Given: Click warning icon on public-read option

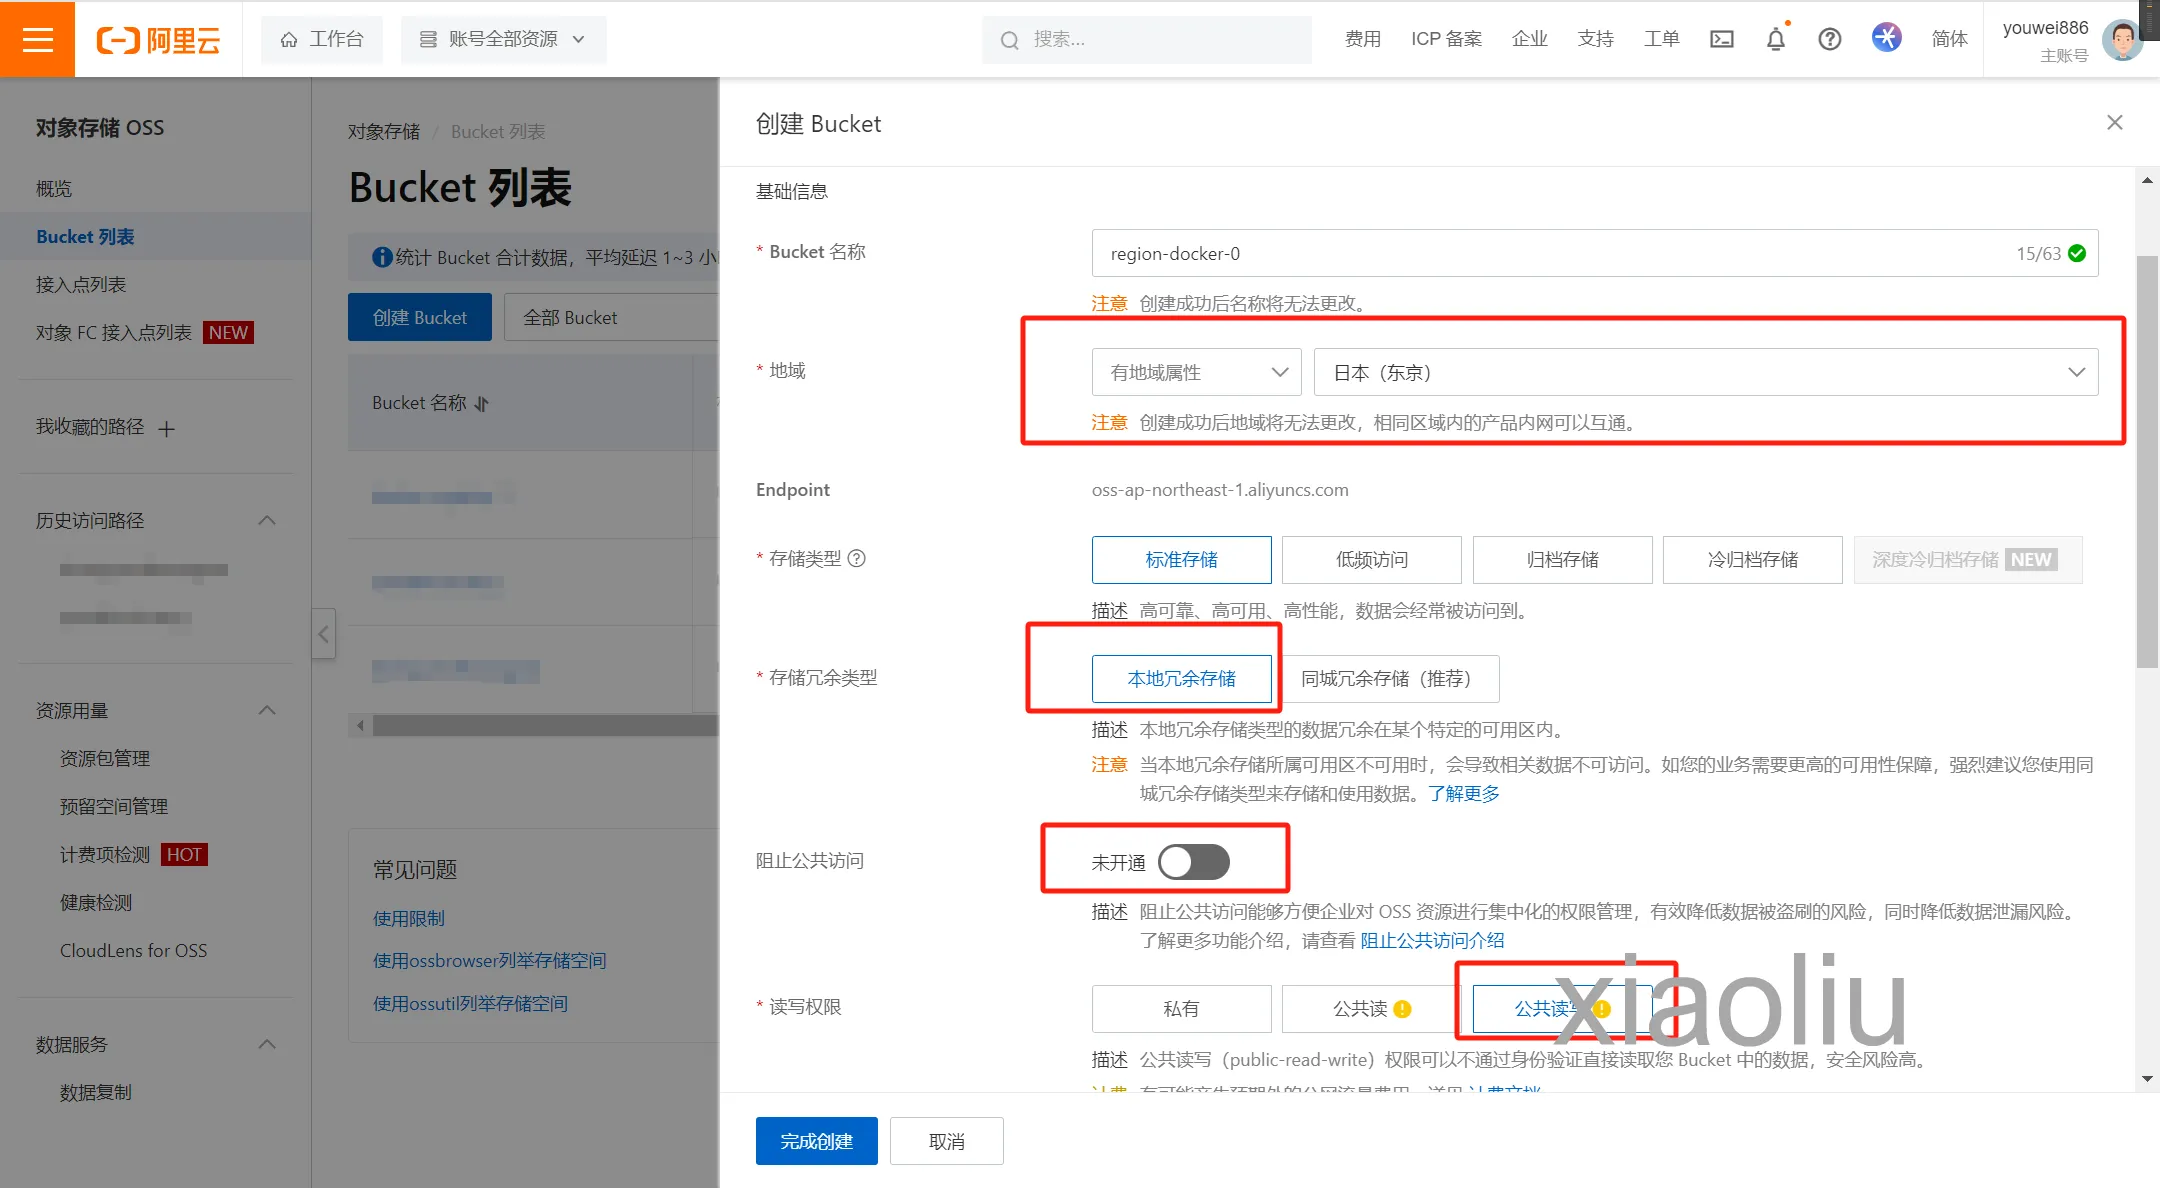Looking at the screenshot, I should pyautogui.click(x=1402, y=1009).
